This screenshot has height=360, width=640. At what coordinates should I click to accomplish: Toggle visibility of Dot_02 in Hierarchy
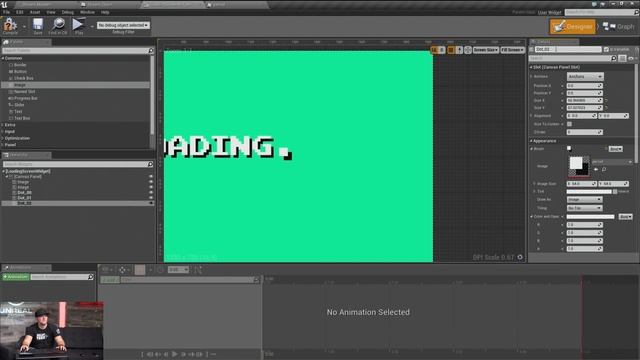click(x=151, y=203)
